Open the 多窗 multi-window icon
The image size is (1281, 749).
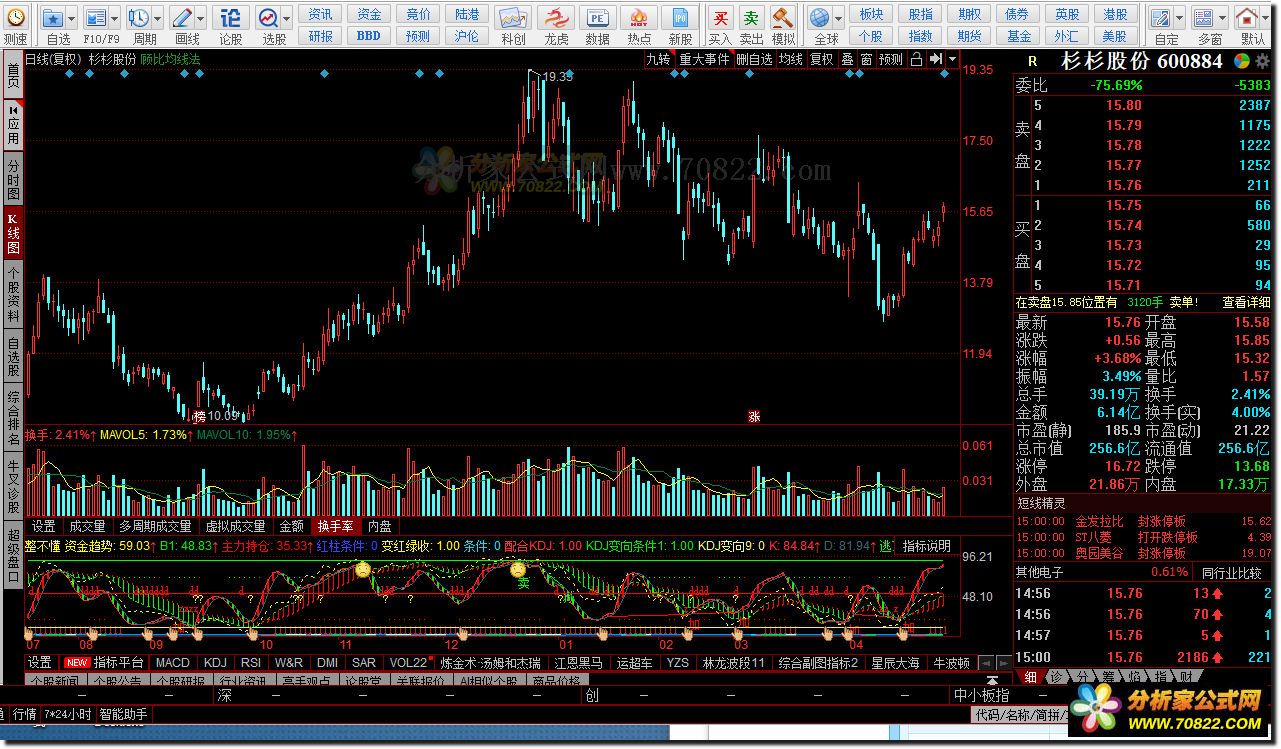(1203, 18)
